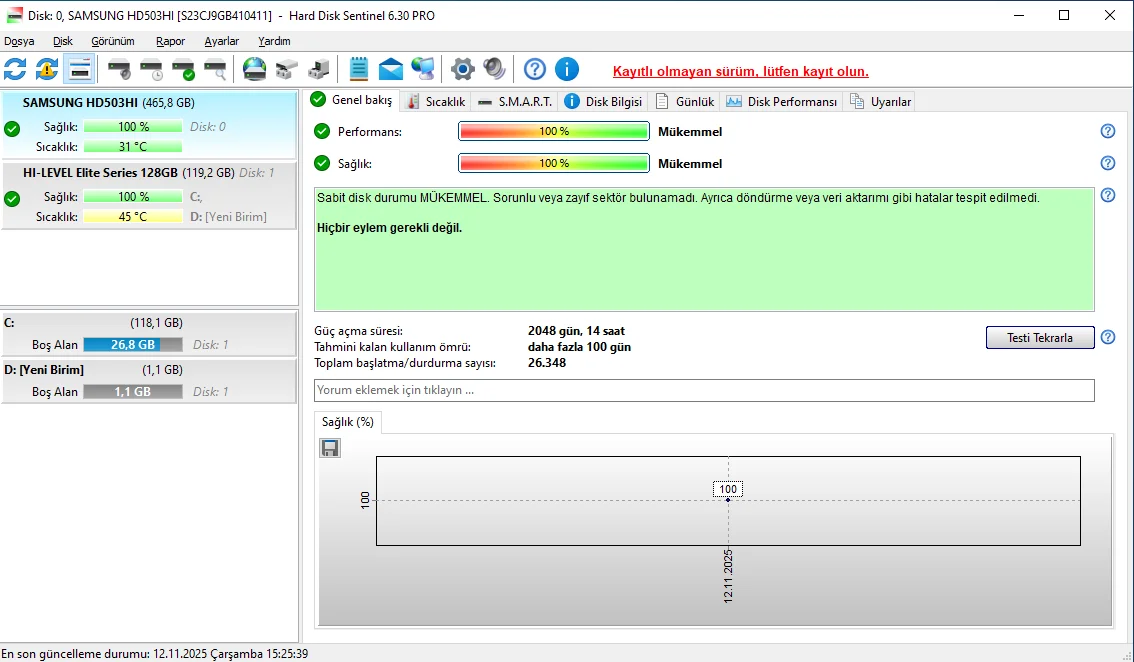Screen dimensions: 1134x662
Task: Open settings via the gear icon
Action: [x=462, y=69]
